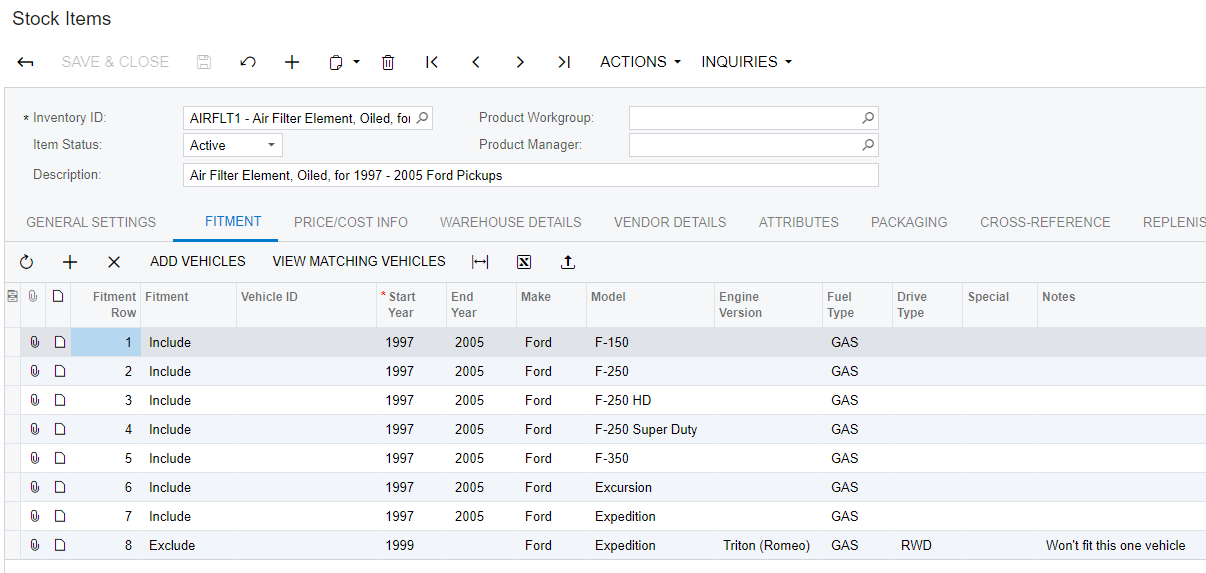Switch to the Attributes tab

[799, 222]
